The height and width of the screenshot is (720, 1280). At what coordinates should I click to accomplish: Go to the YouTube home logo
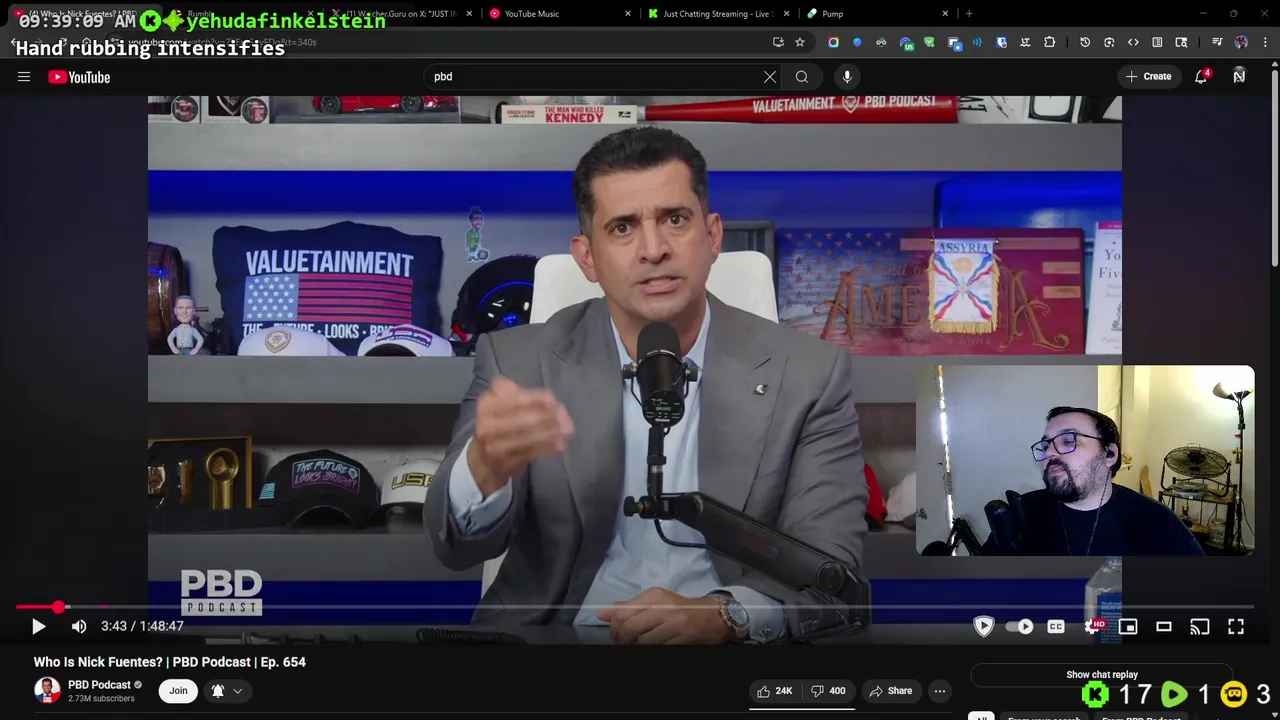(79, 77)
